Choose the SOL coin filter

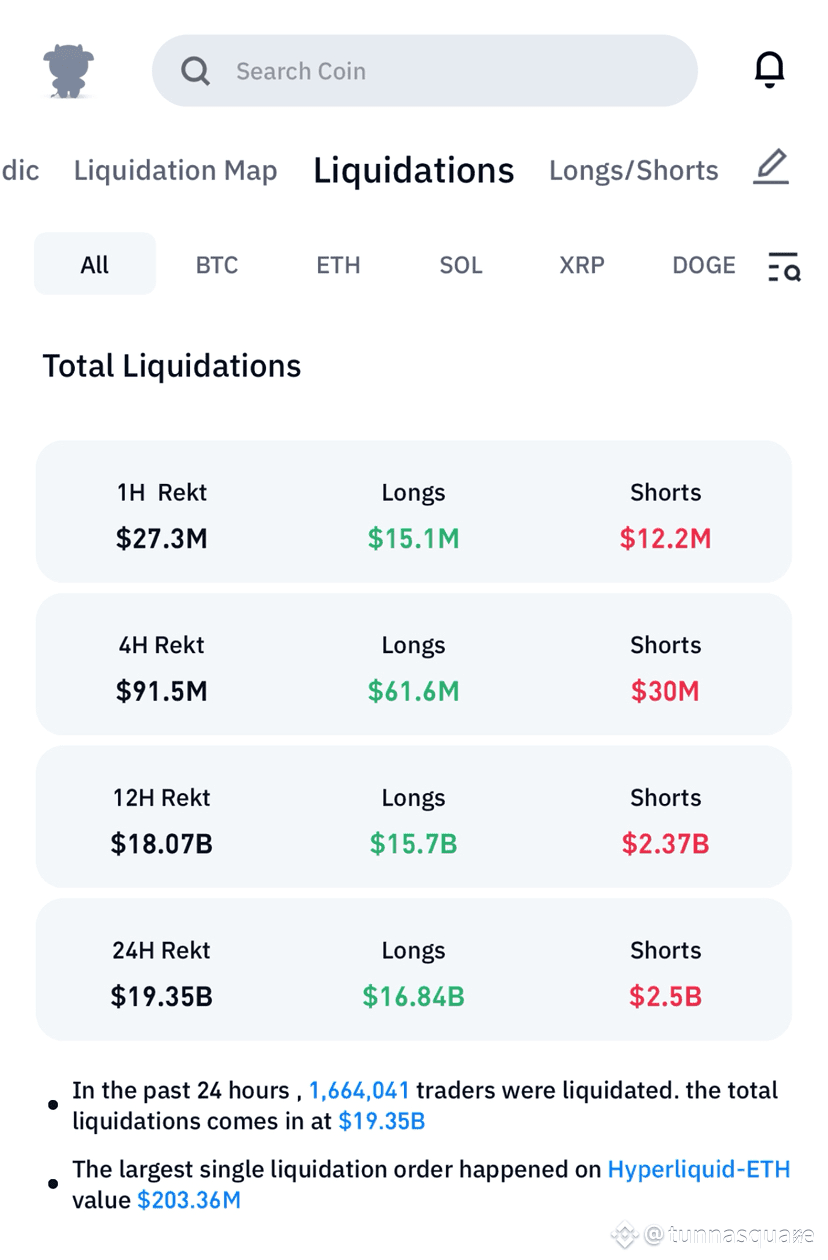coord(461,265)
